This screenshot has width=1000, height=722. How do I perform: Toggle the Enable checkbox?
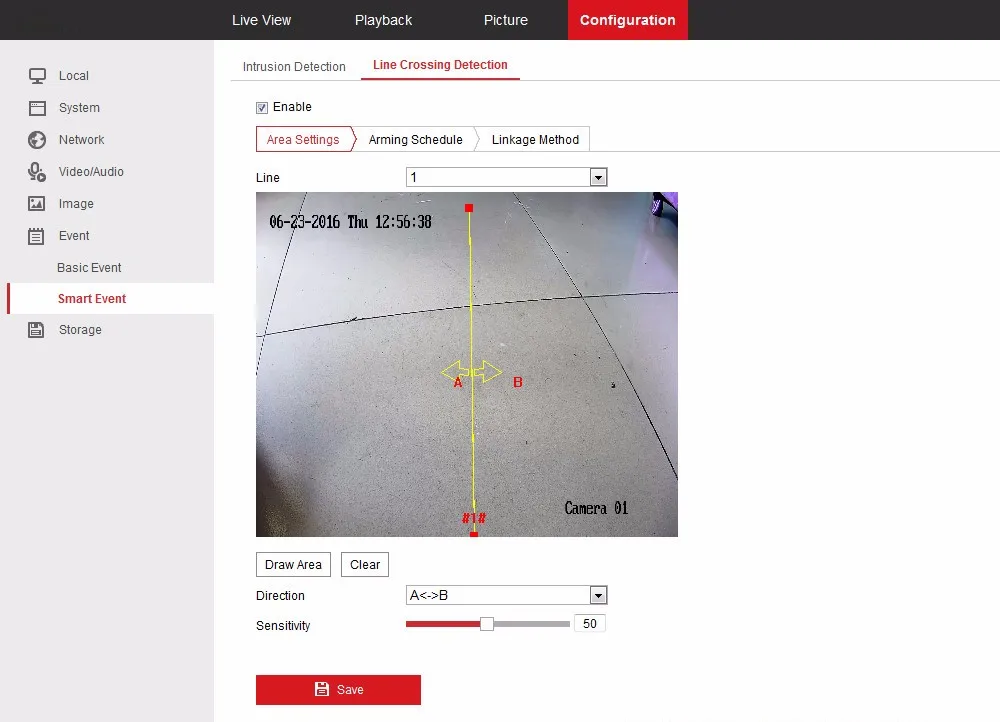click(262, 107)
